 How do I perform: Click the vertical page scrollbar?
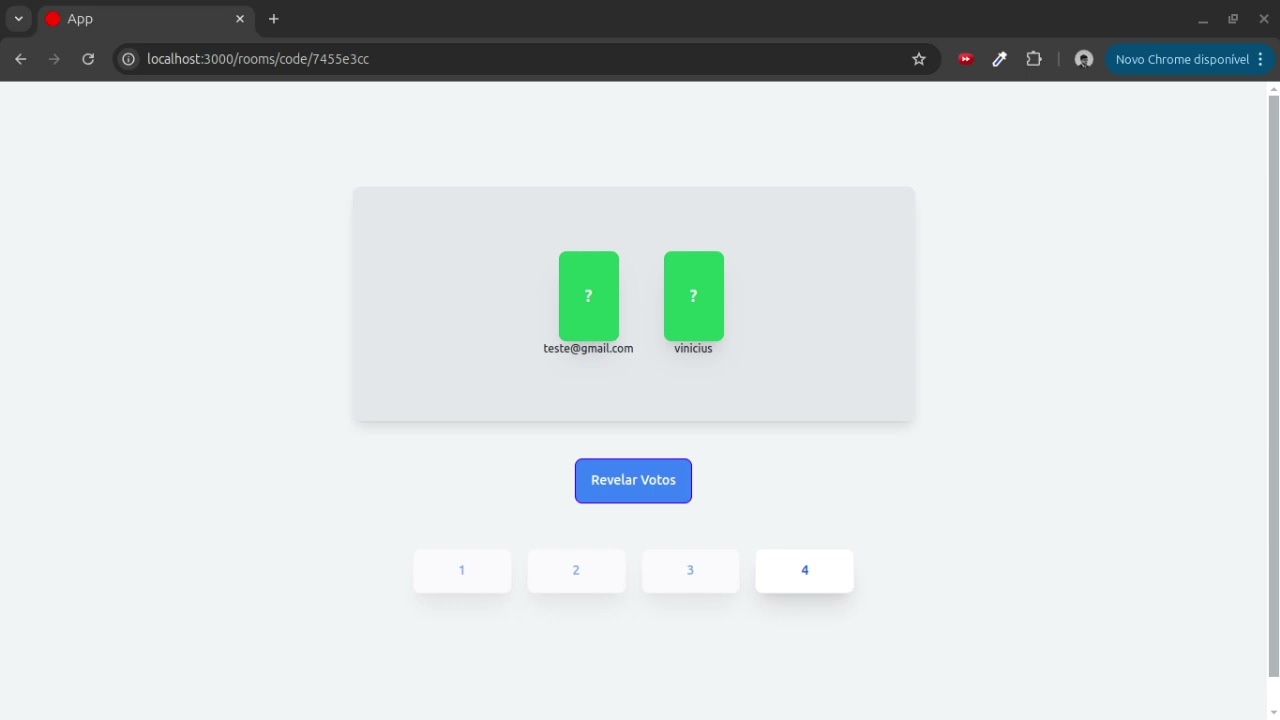(1273, 386)
